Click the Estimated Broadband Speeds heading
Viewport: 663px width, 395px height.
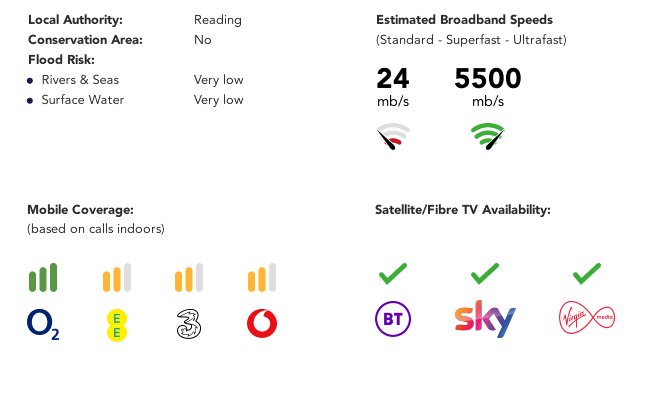pyautogui.click(x=464, y=20)
